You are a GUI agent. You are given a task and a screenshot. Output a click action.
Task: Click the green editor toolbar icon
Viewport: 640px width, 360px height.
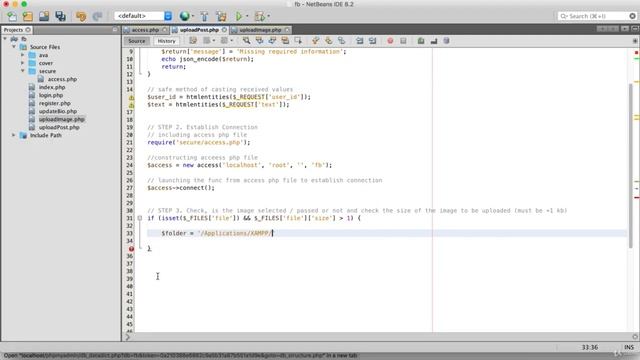tap(421, 41)
